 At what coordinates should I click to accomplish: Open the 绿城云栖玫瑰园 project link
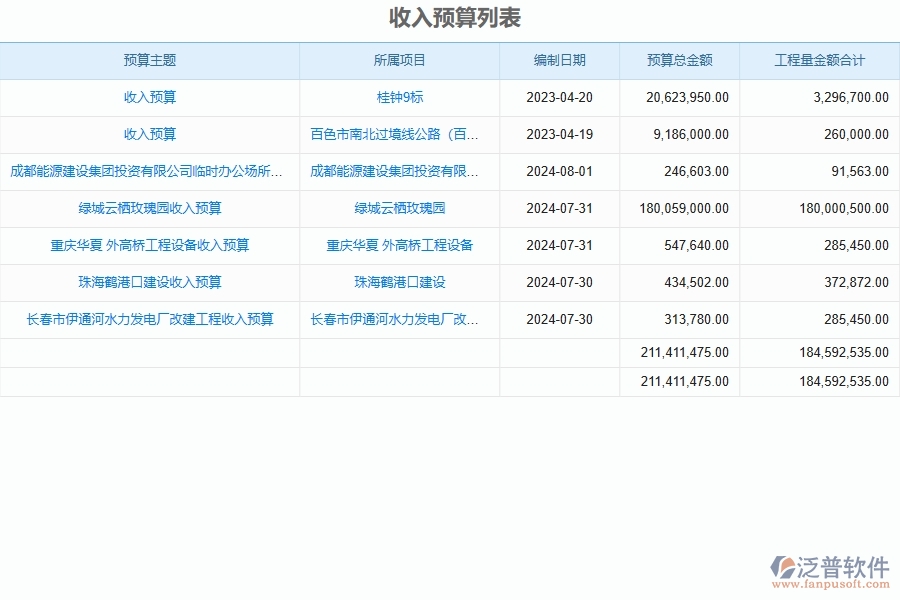point(399,208)
